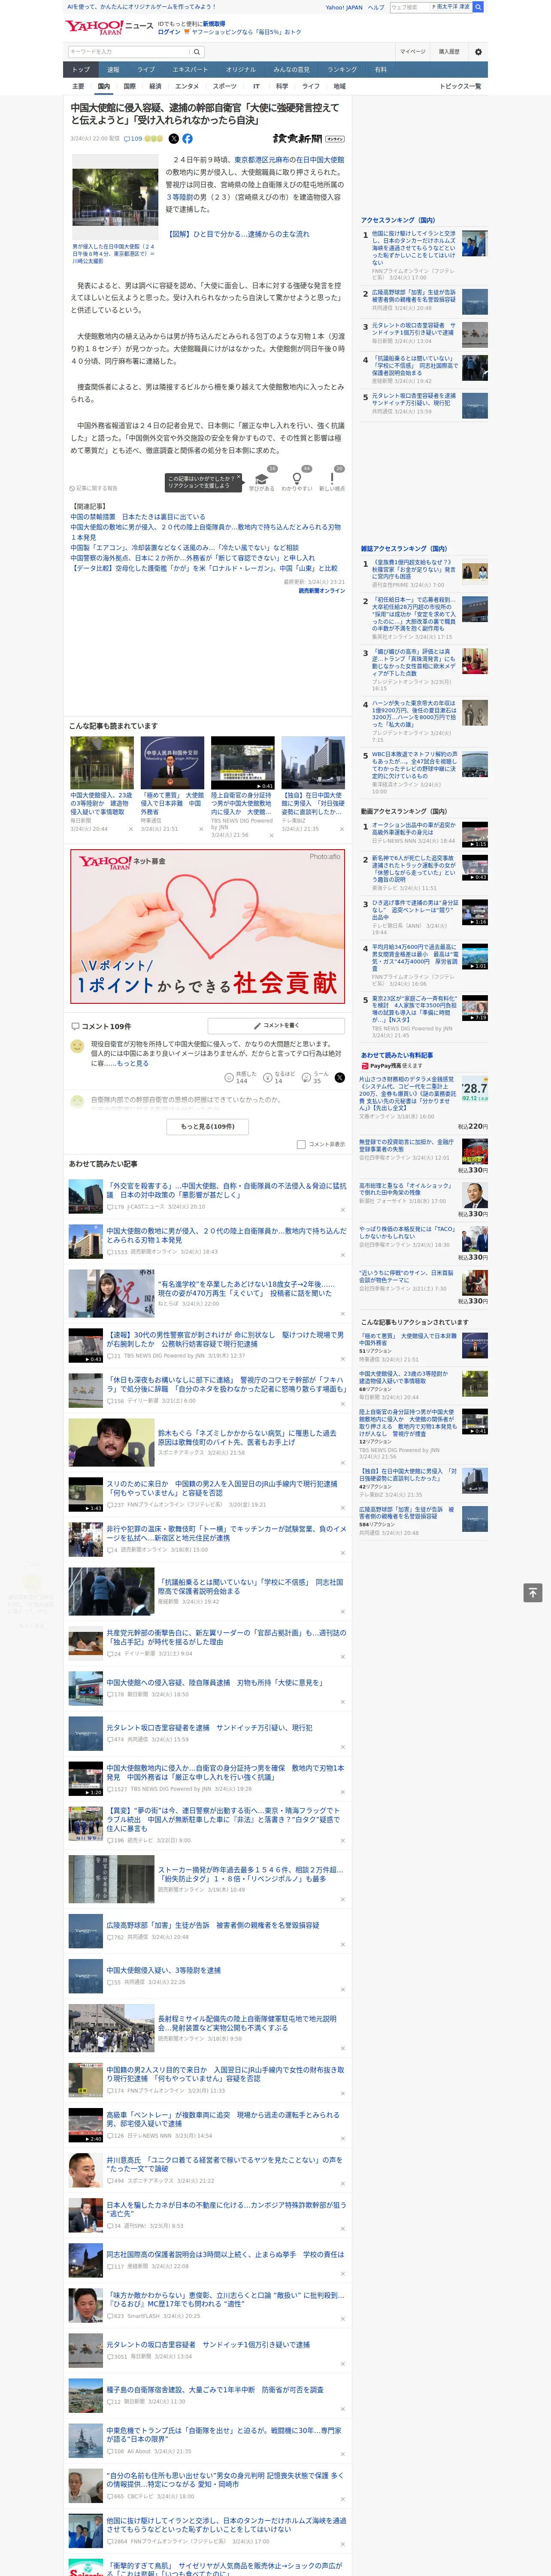Click the コメントを書く button

pos(276,1026)
